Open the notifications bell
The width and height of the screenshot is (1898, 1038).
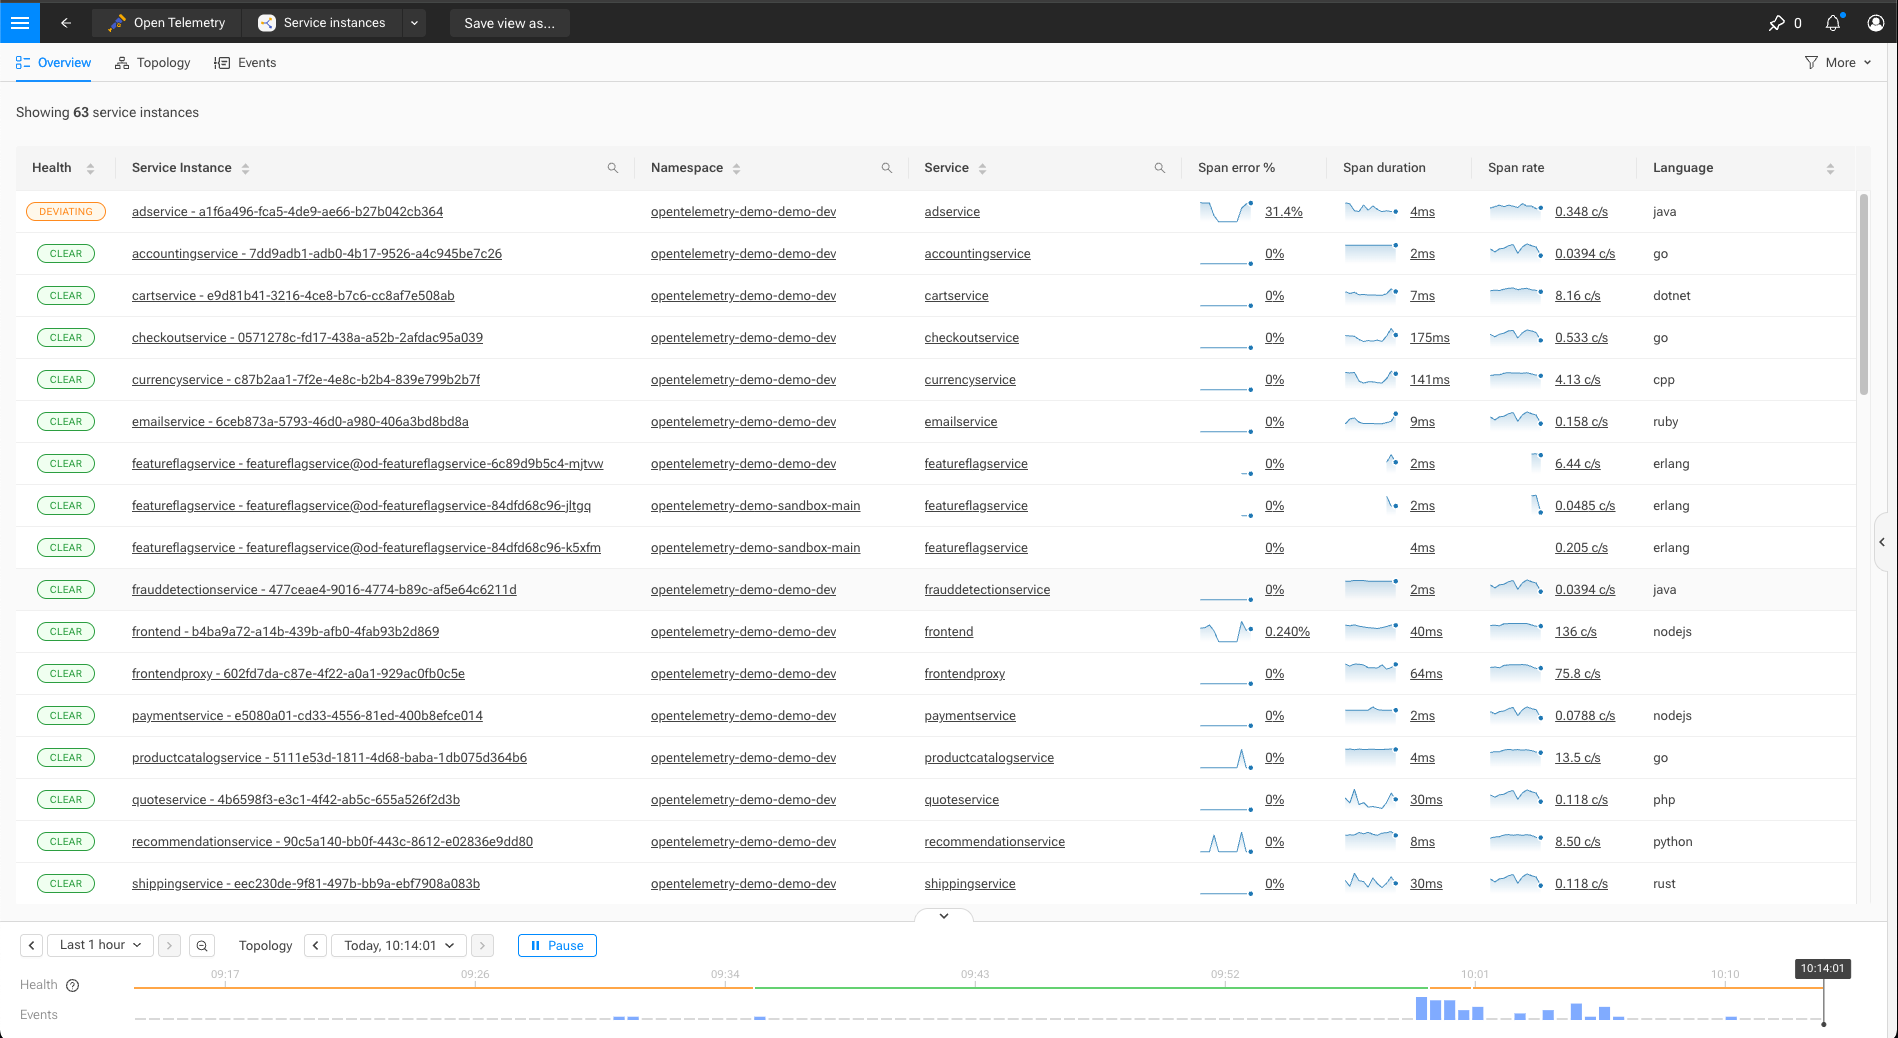(x=1833, y=22)
